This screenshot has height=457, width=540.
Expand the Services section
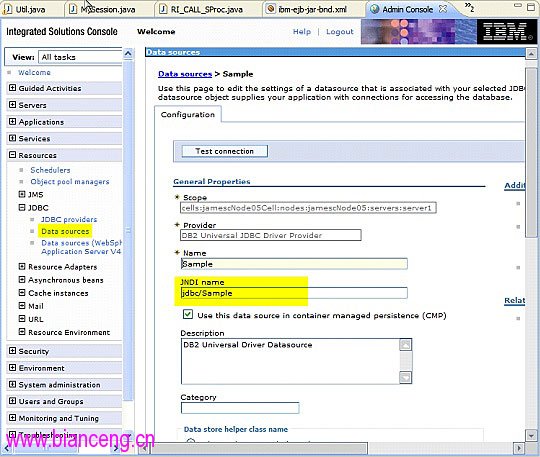(x=12, y=138)
